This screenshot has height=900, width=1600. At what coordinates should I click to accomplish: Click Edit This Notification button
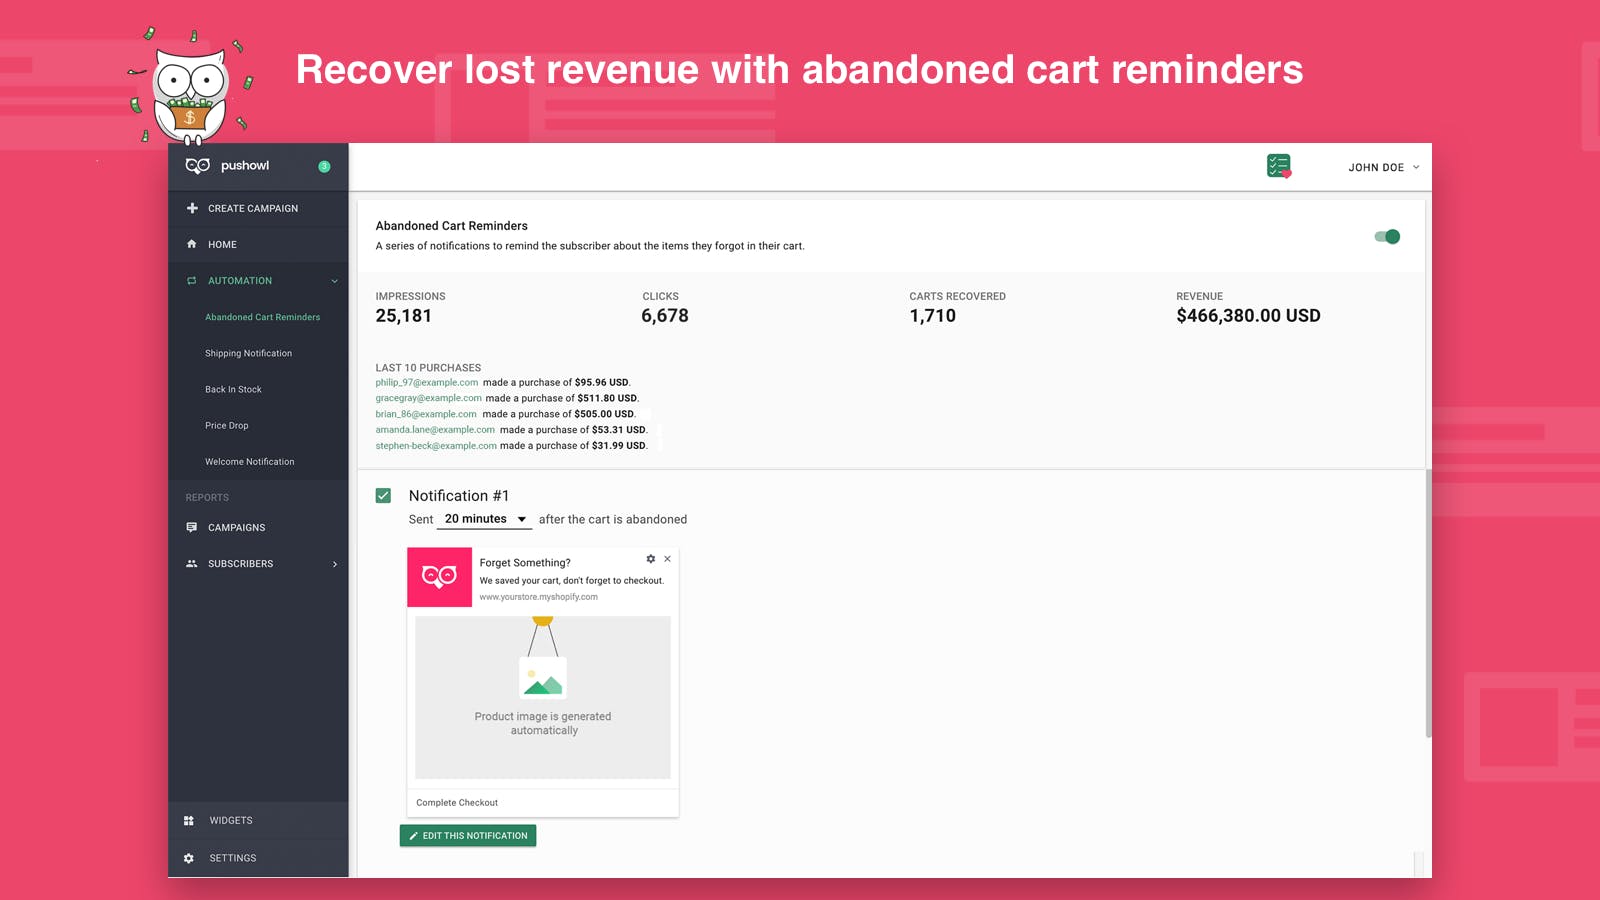(468, 836)
